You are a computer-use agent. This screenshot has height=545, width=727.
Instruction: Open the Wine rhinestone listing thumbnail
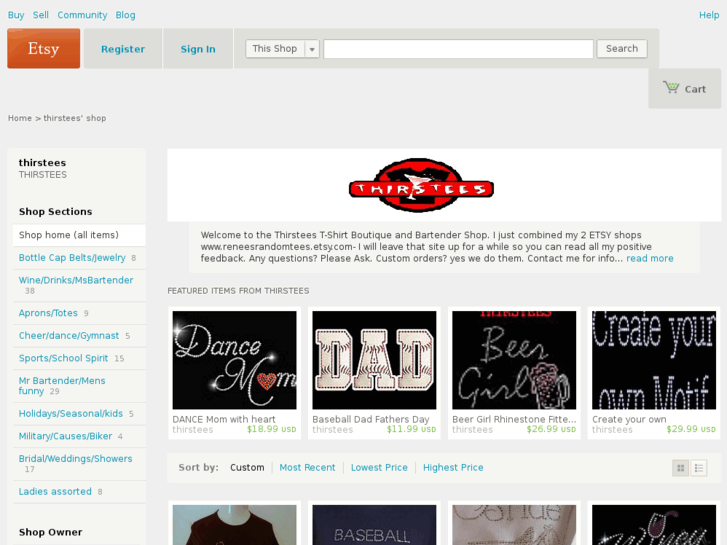(x=654, y=525)
